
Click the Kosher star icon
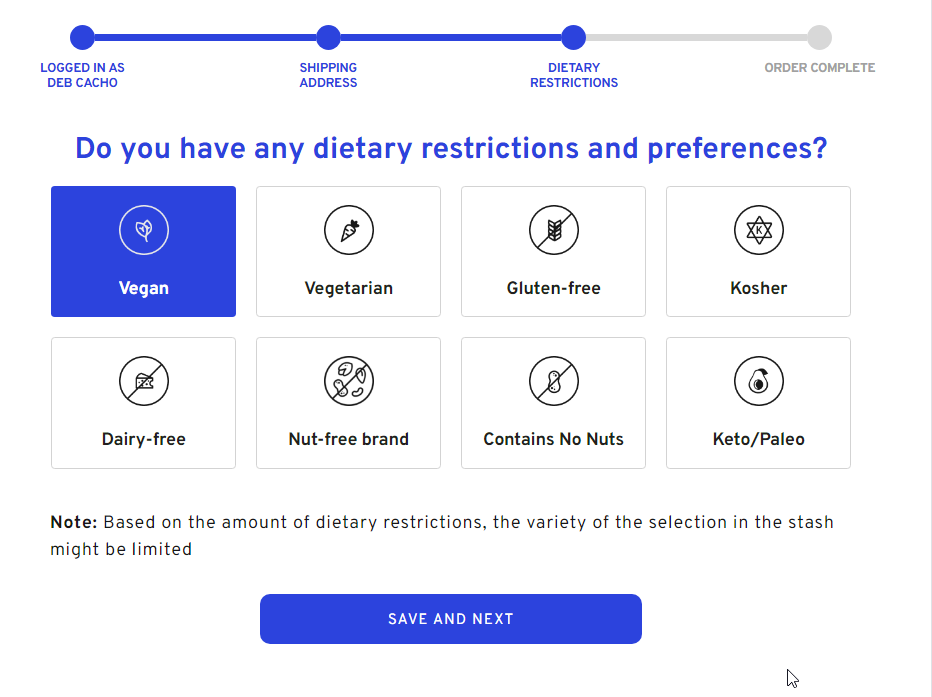coord(759,231)
